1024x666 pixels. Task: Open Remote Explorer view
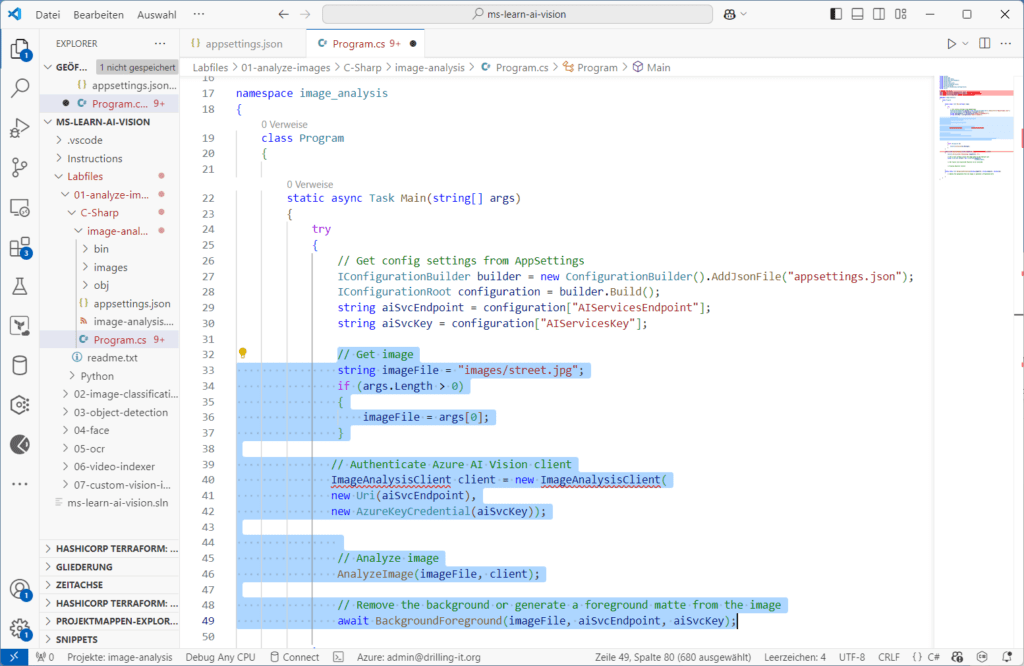[20, 208]
